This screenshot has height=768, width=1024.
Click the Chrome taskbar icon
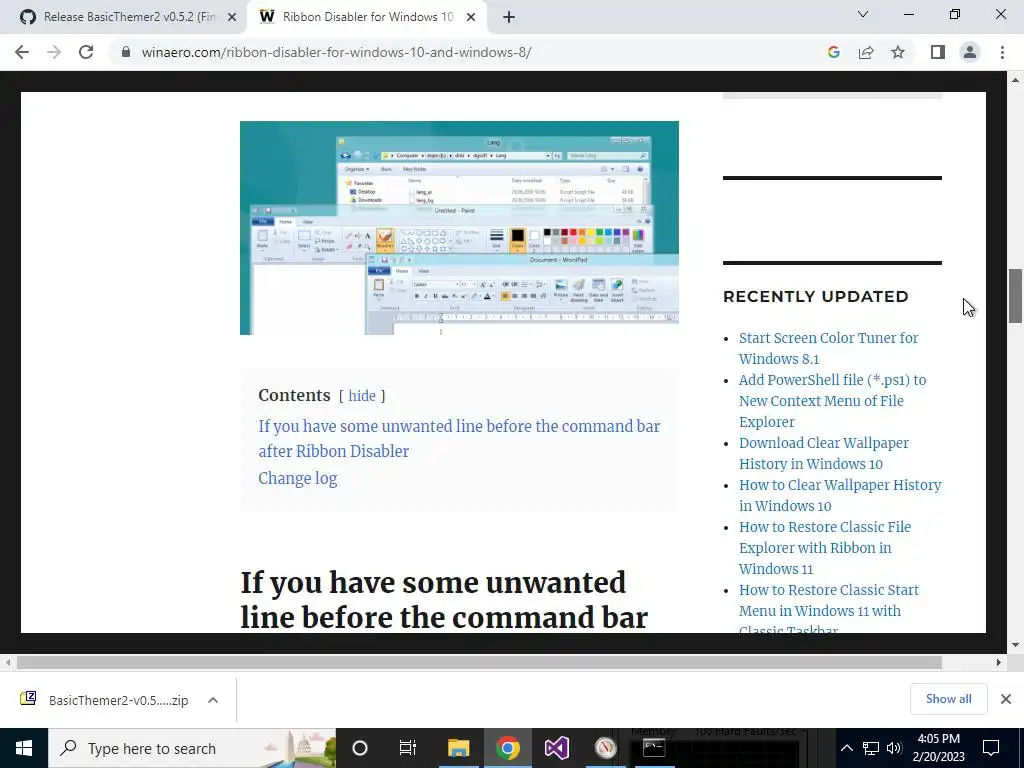[507, 748]
